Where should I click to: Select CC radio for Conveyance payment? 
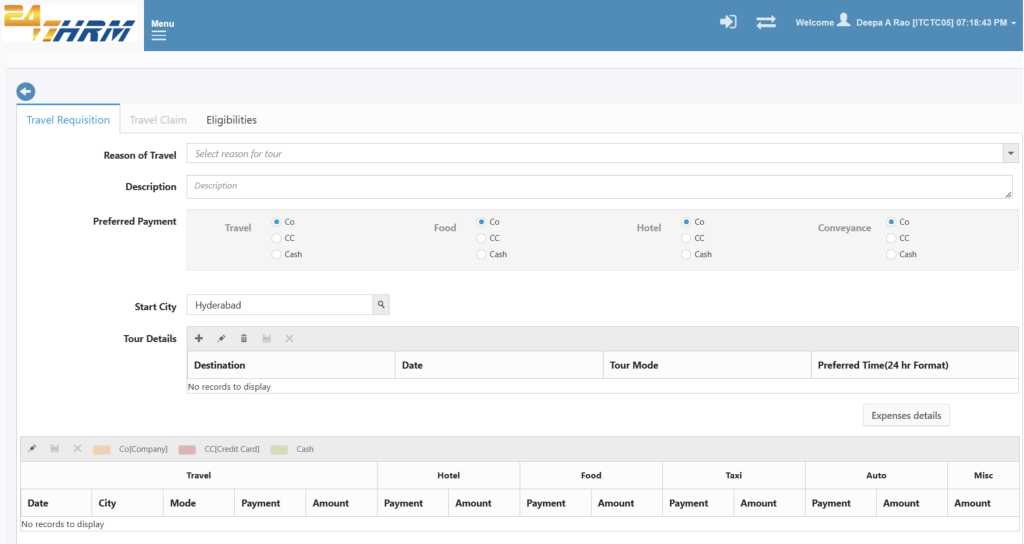[891, 238]
